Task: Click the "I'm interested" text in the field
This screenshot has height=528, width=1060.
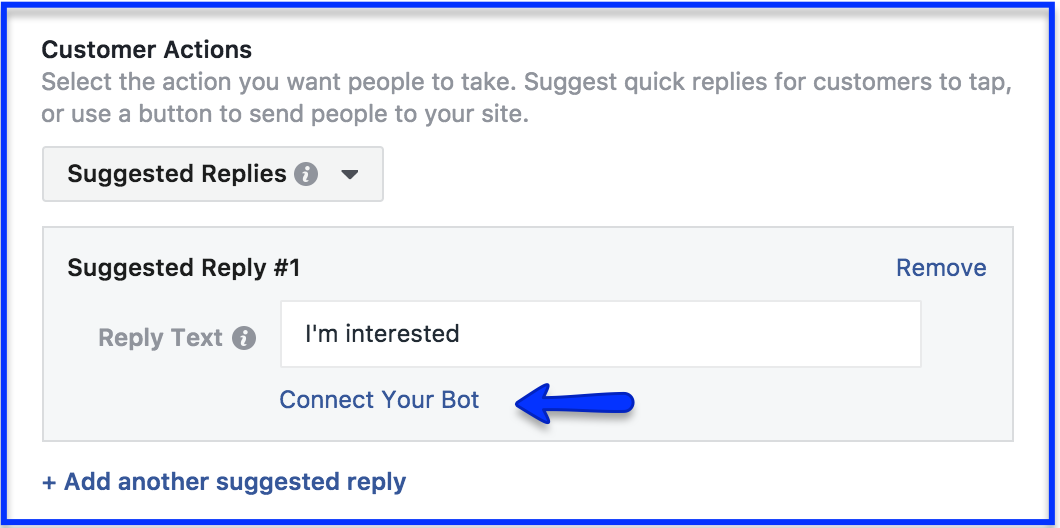Action: click(x=383, y=333)
